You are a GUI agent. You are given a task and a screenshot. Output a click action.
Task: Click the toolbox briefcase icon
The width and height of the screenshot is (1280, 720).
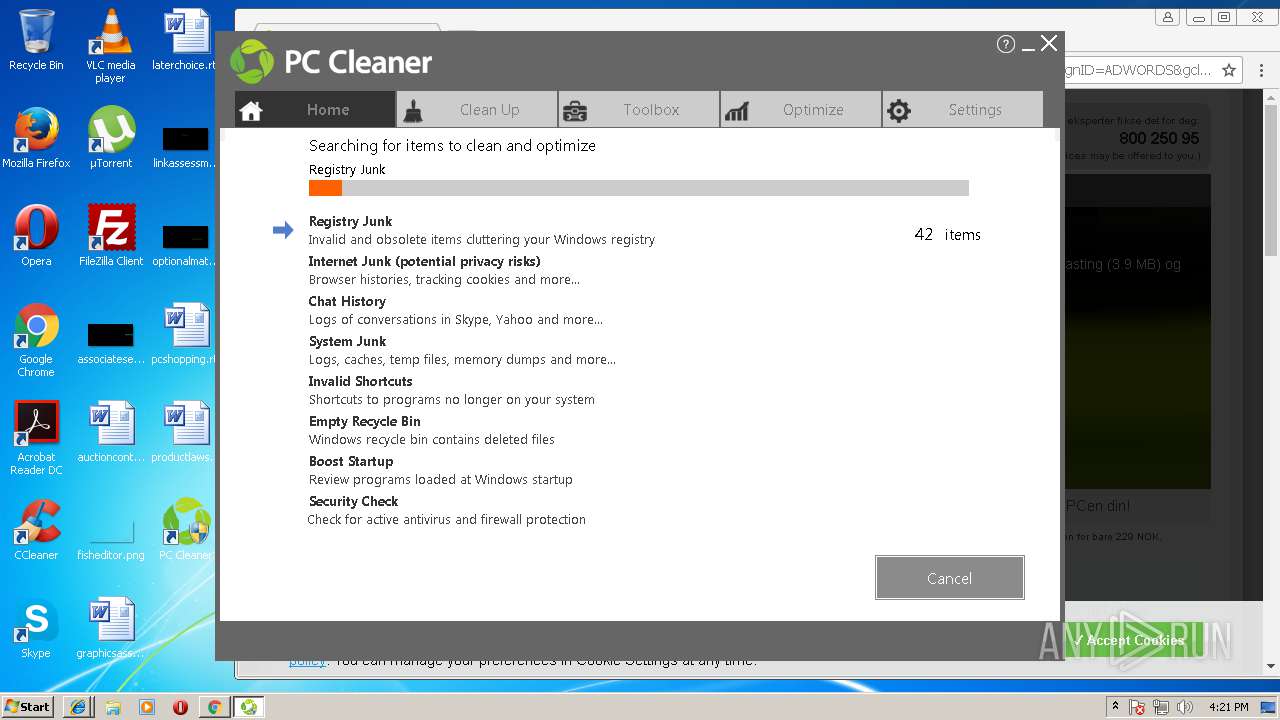click(x=574, y=111)
